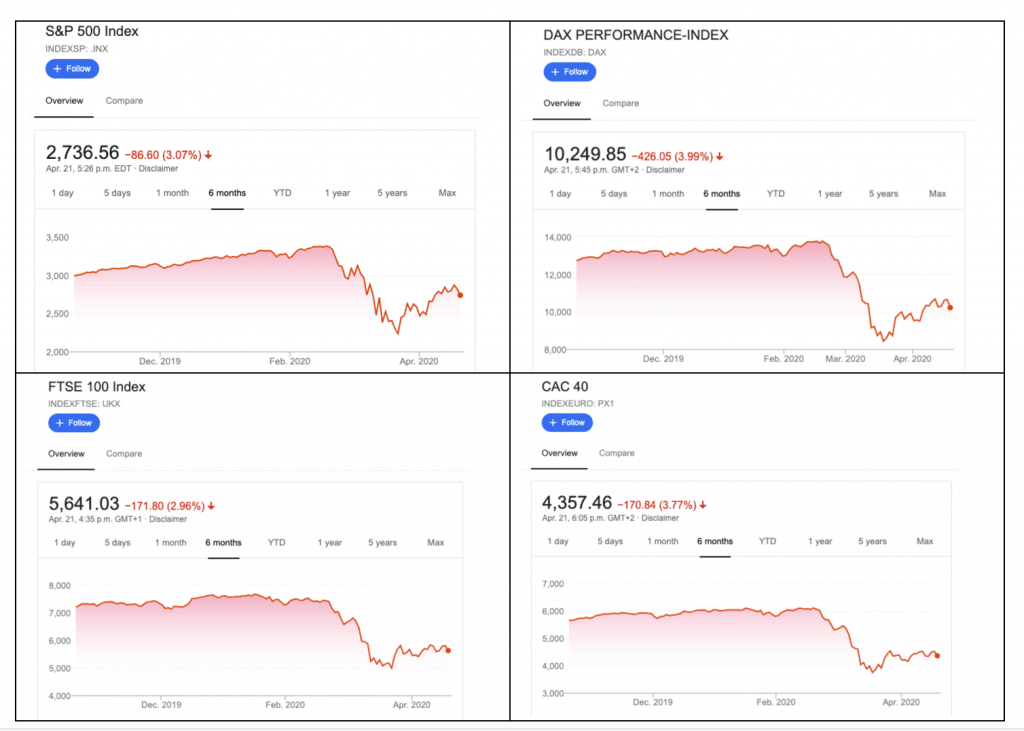Select Max range on the FTSE 100 chart
This screenshot has width=1024, height=731.
(436, 542)
